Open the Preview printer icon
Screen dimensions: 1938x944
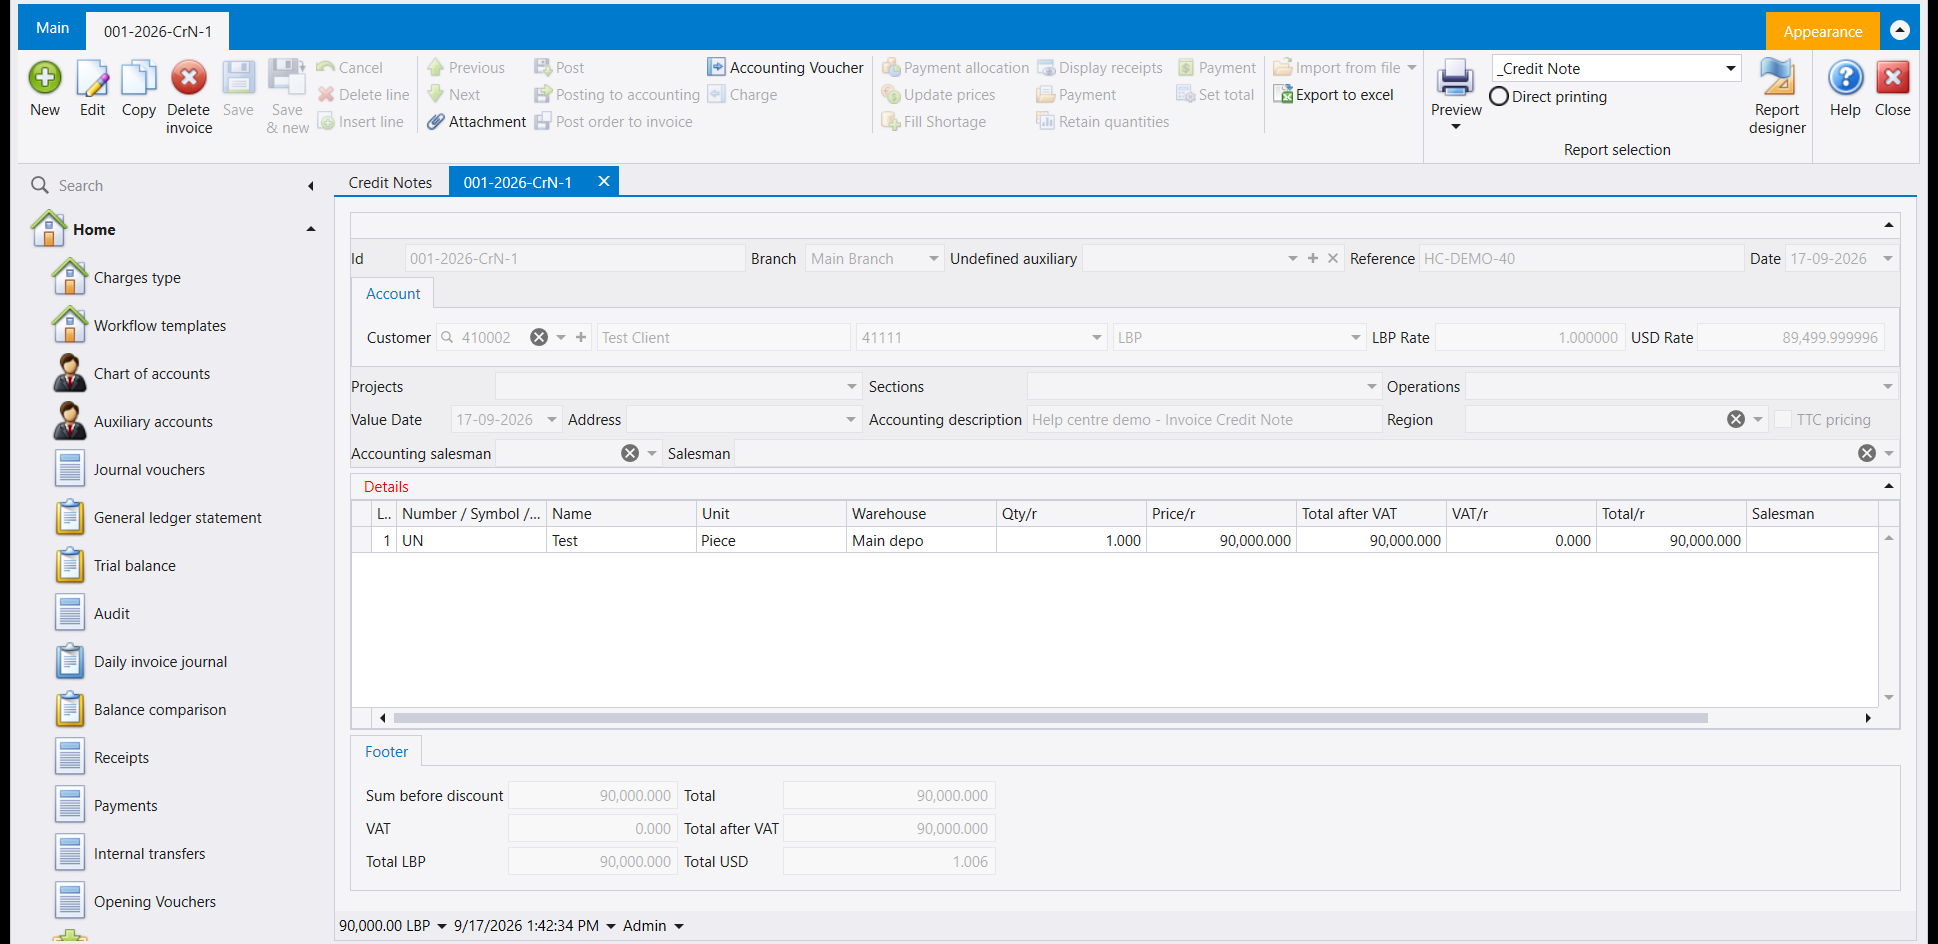(1456, 78)
